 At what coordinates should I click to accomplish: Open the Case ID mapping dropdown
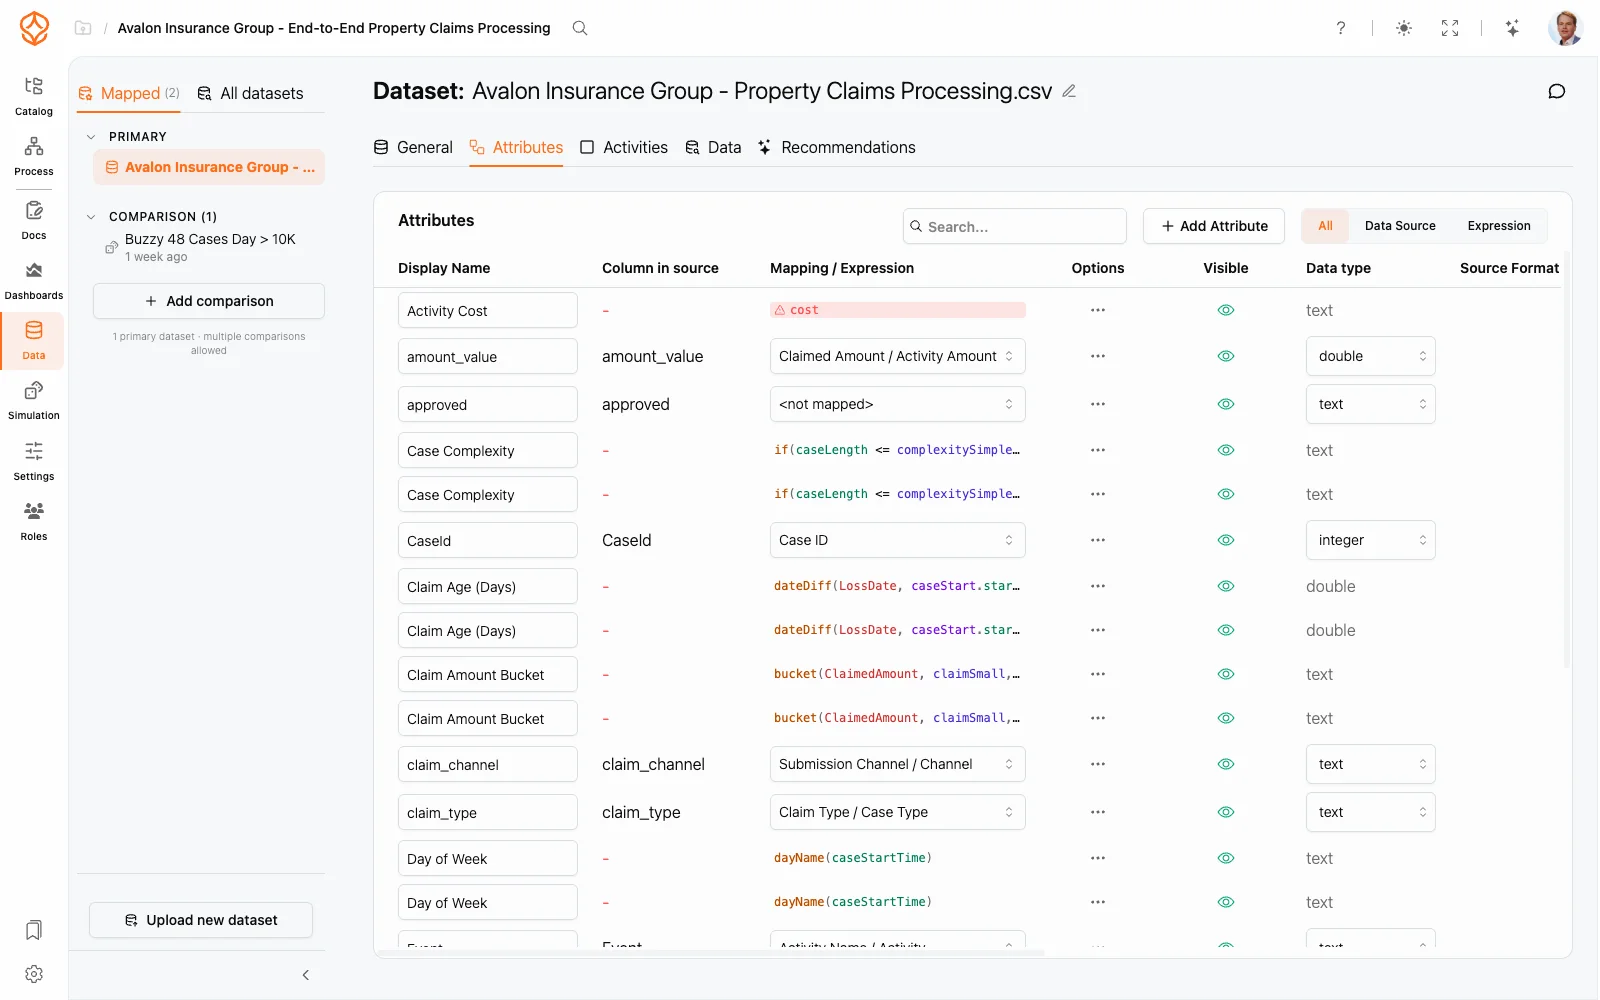tap(897, 540)
